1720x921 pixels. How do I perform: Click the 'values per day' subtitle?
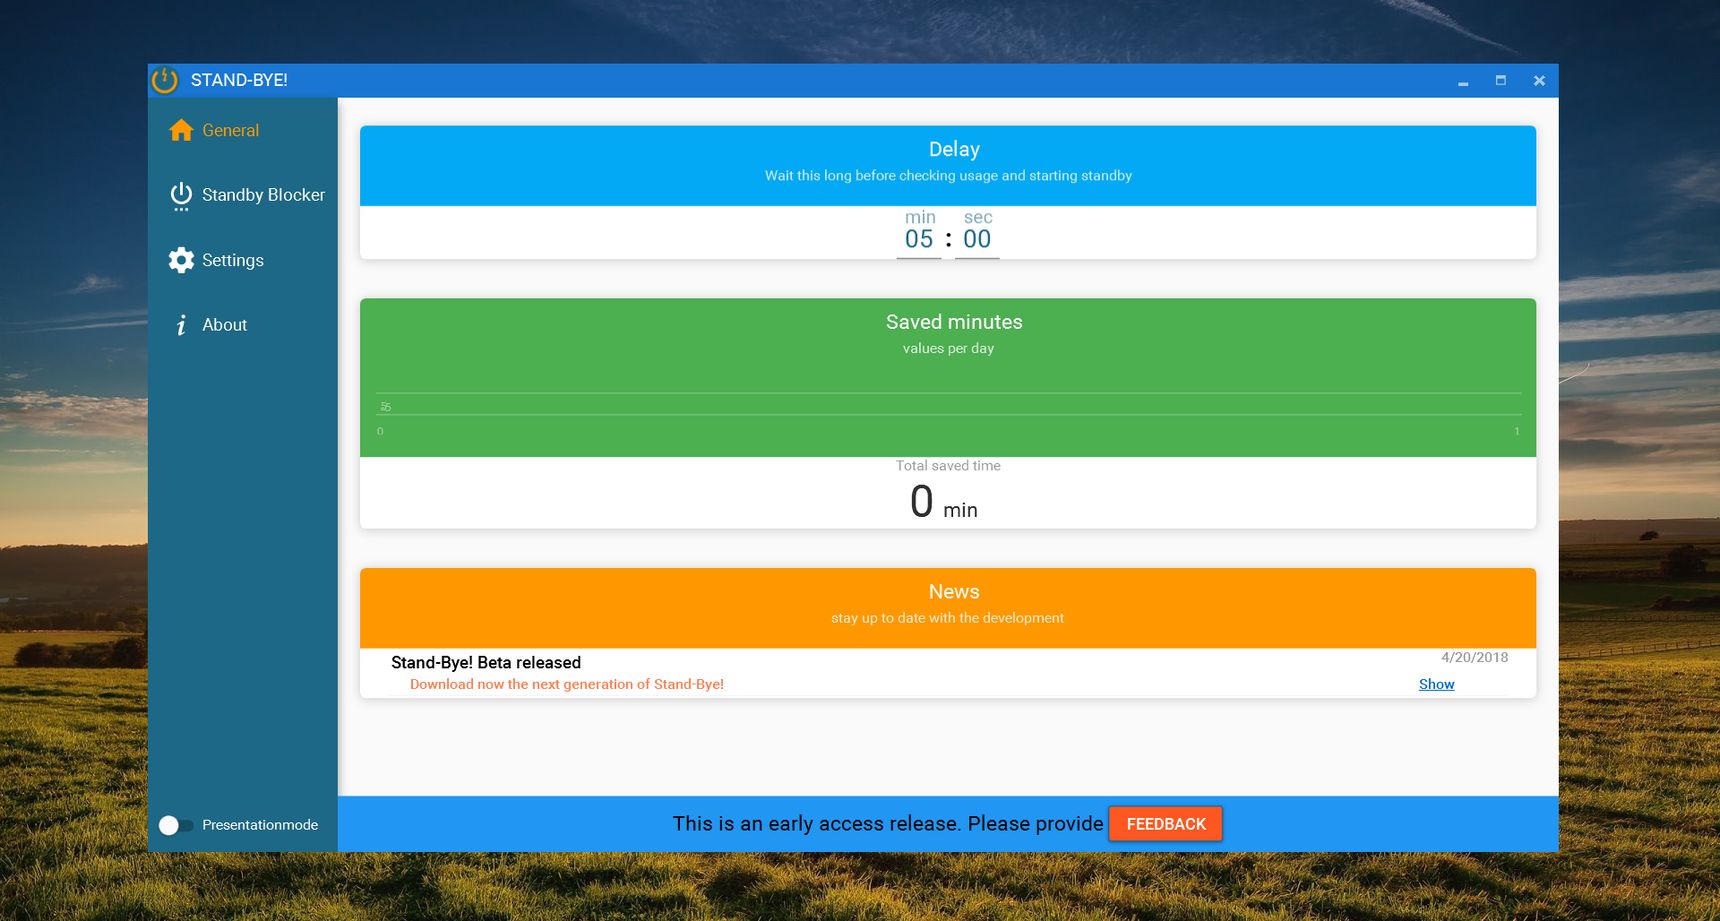click(948, 348)
